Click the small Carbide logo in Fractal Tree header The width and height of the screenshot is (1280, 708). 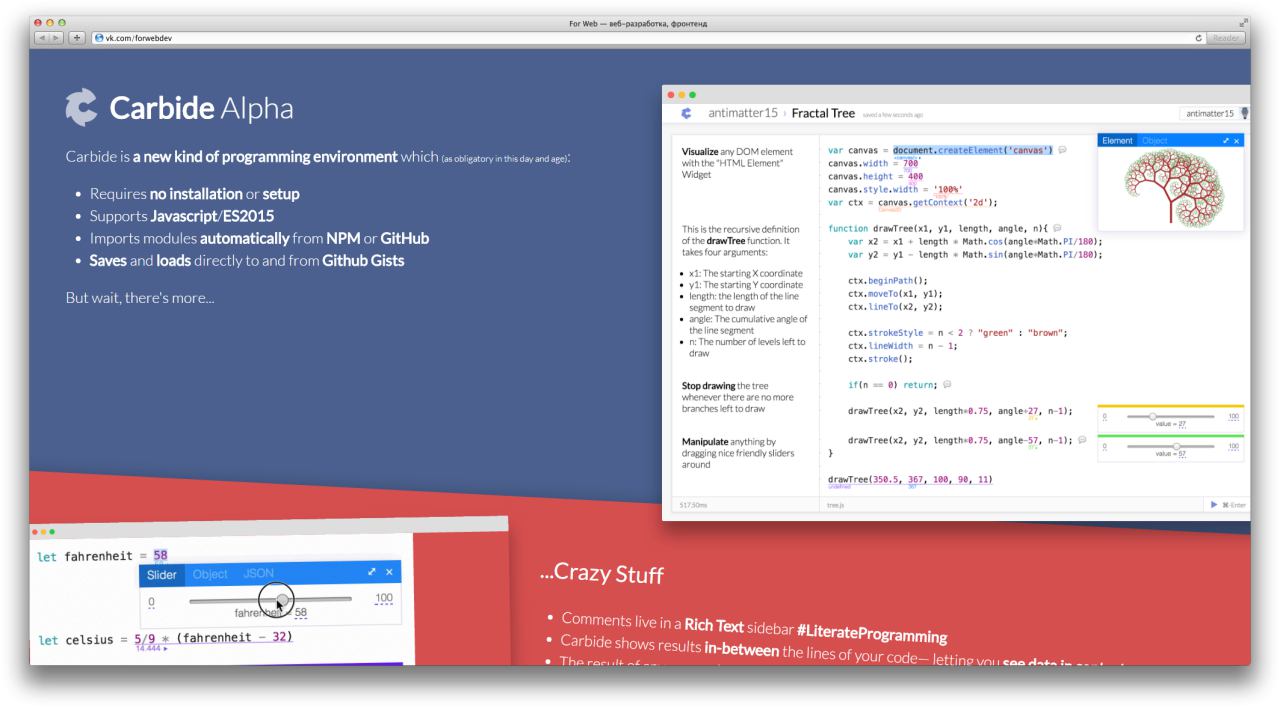tap(687, 113)
